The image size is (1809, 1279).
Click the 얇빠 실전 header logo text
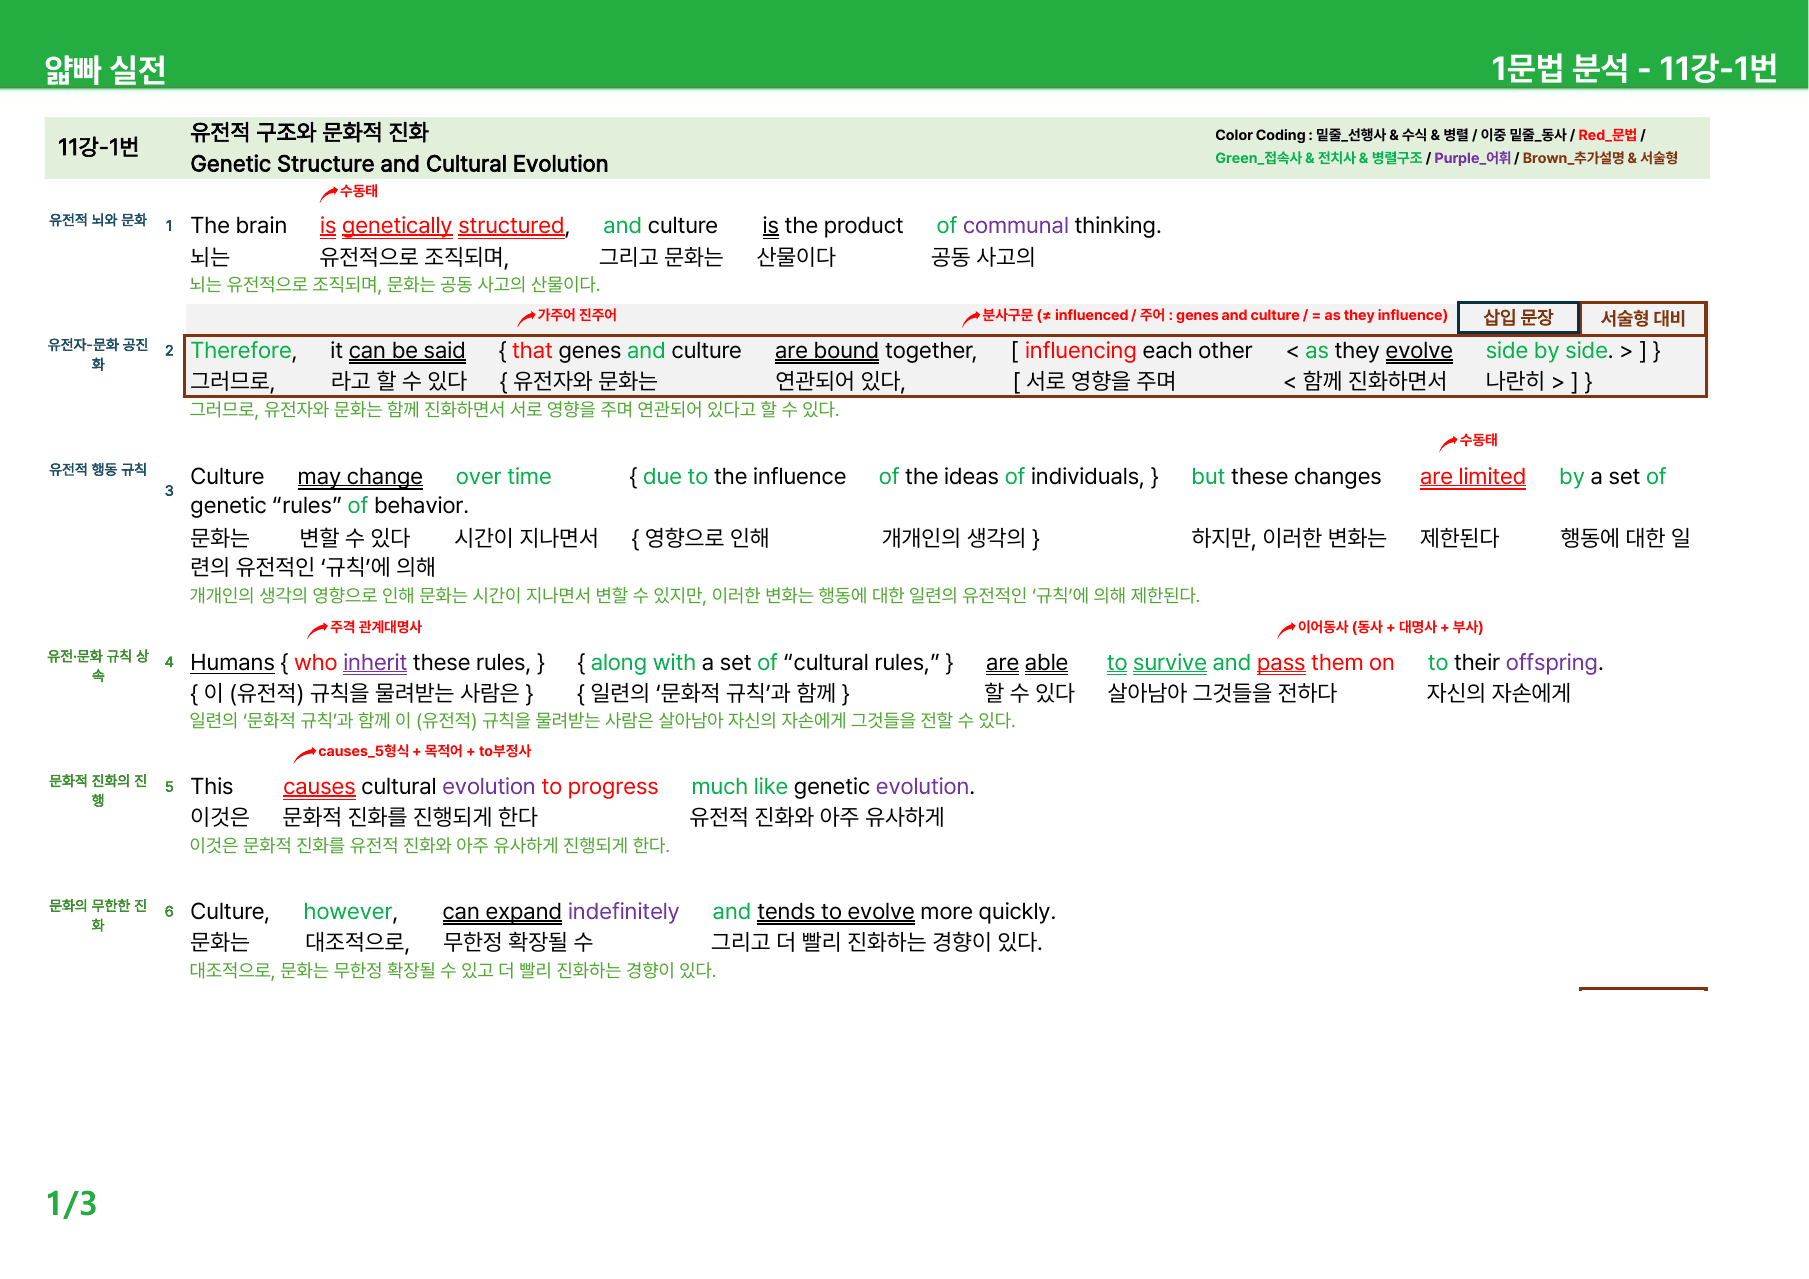[105, 70]
